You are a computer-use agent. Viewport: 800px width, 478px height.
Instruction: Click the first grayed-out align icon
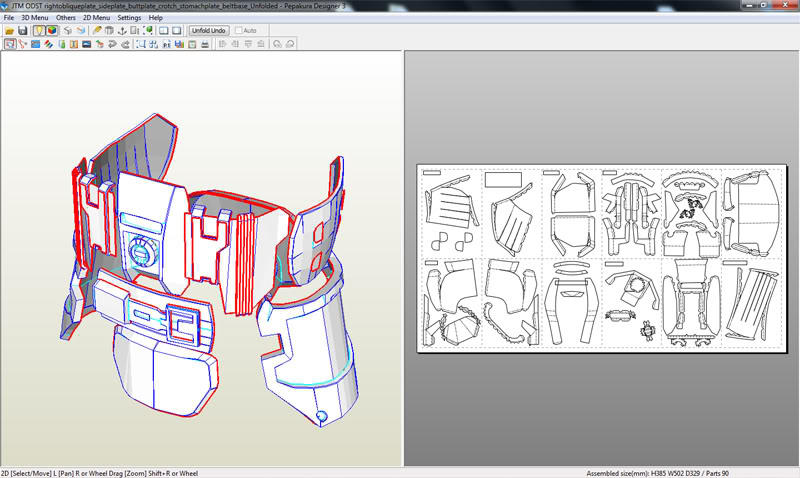[222, 44]
